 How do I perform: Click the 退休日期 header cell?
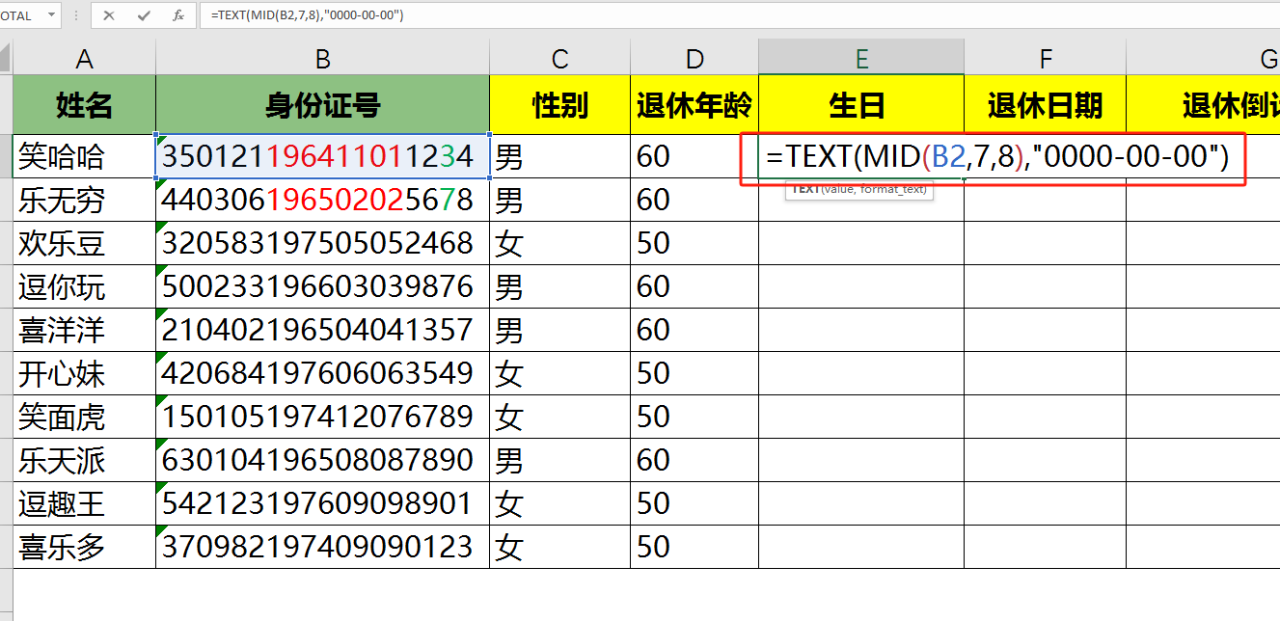(x=1045, y=105)
